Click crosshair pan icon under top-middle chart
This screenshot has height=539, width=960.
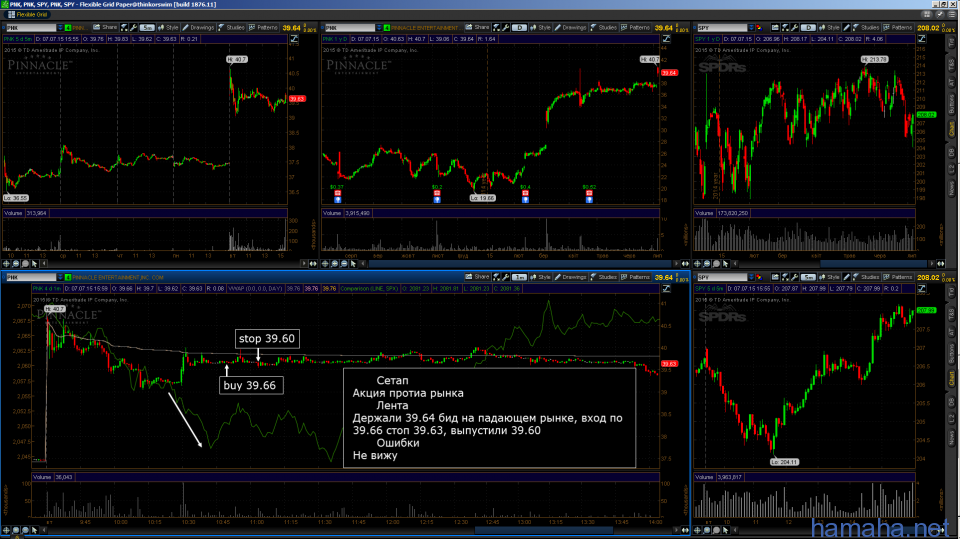click(325, 264)
